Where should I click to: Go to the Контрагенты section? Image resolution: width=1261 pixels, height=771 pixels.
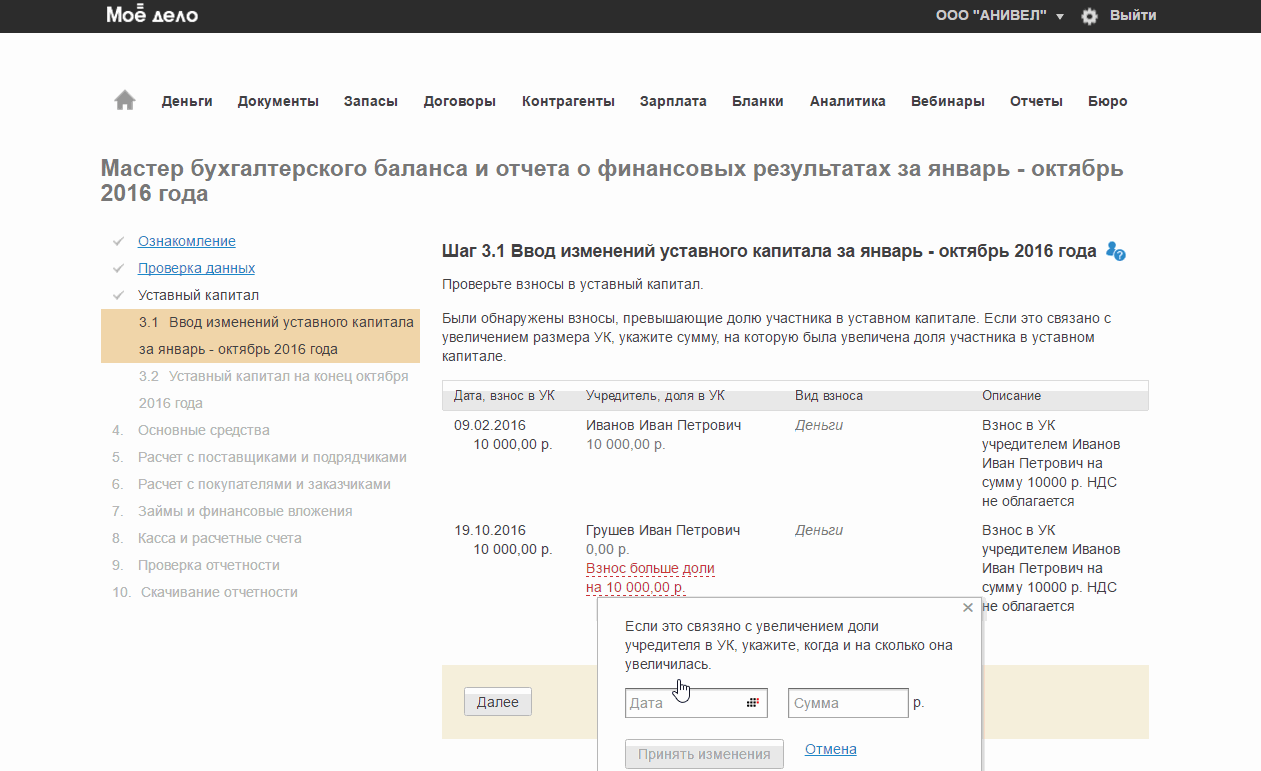click(x=568, y=101)
